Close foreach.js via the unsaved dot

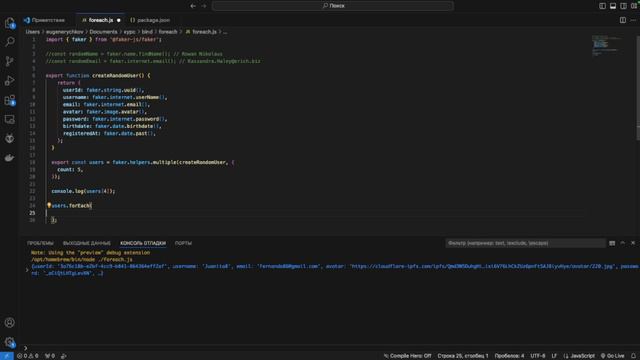click(x=119, y=20)
